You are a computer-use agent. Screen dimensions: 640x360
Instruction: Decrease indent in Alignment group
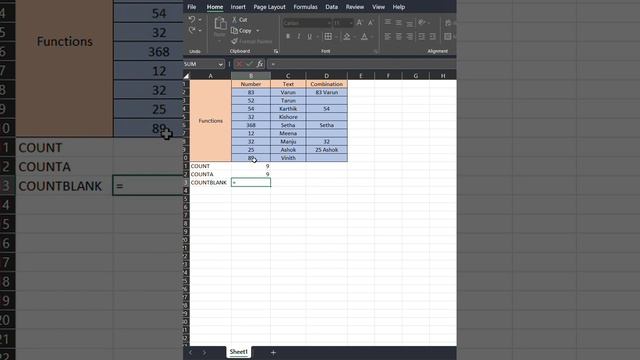click(x=422, y=37)
